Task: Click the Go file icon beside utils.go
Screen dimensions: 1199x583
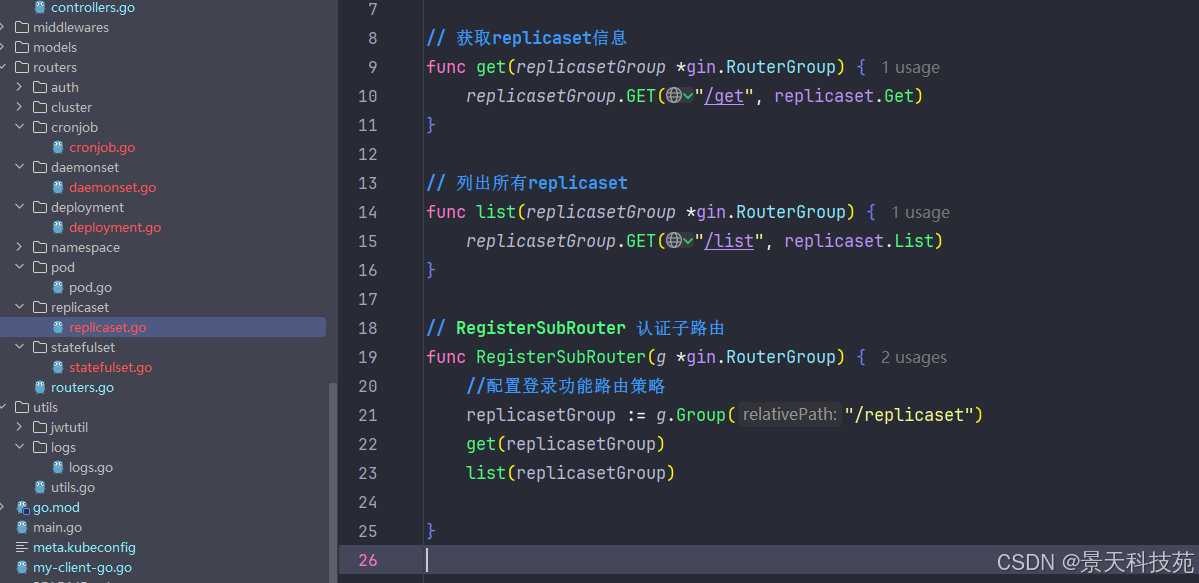Action: [40, 487]
